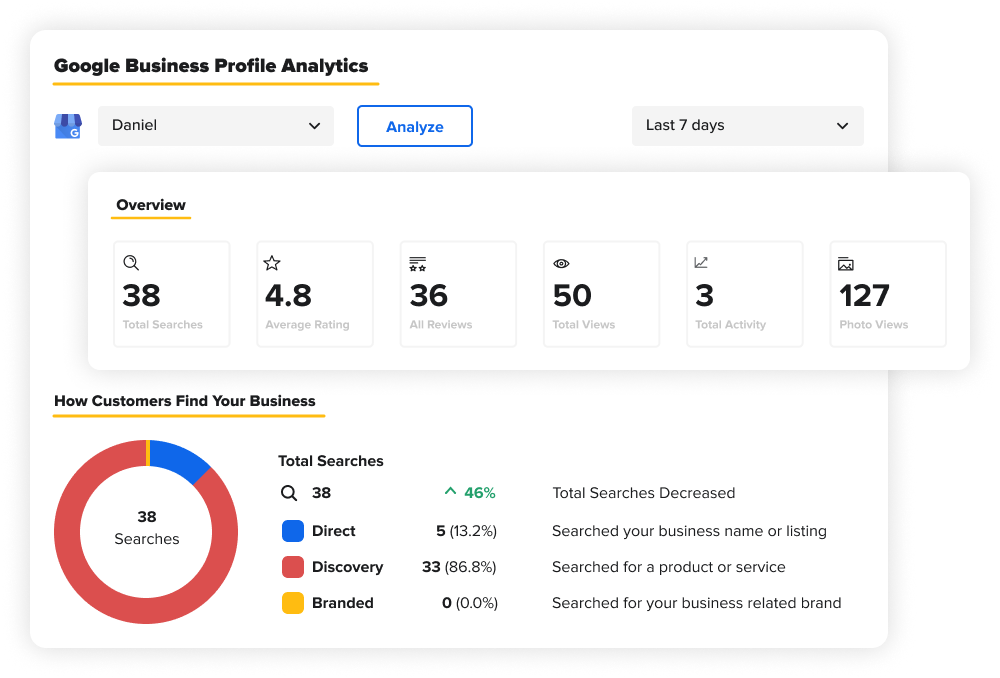Click the '5 (13.2%)' Direct value
The image size is (1000, 678).
pos(466,531)
